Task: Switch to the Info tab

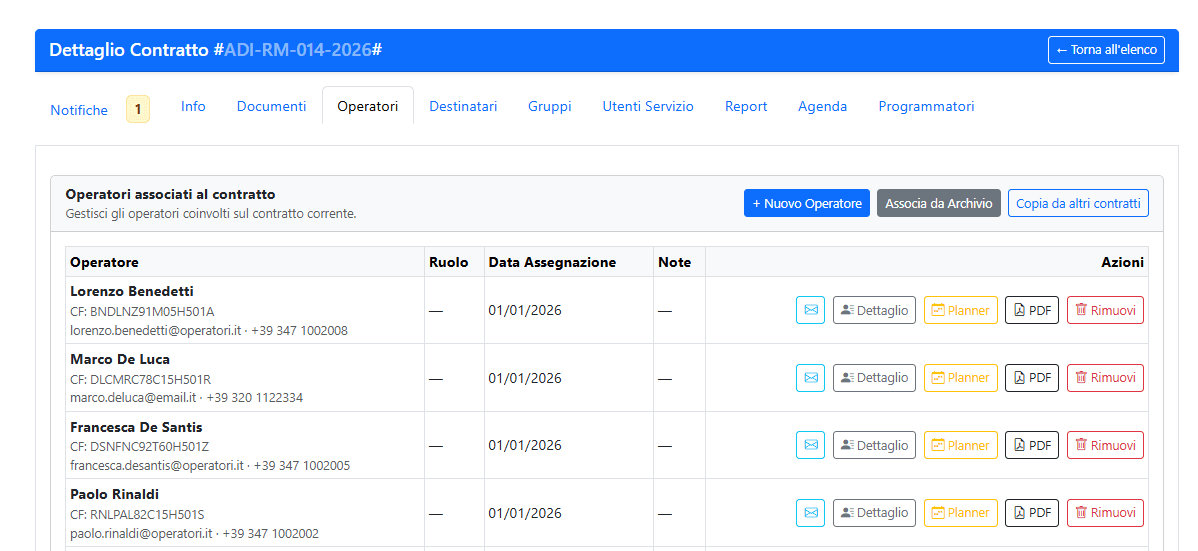Action: pos(193,106)
